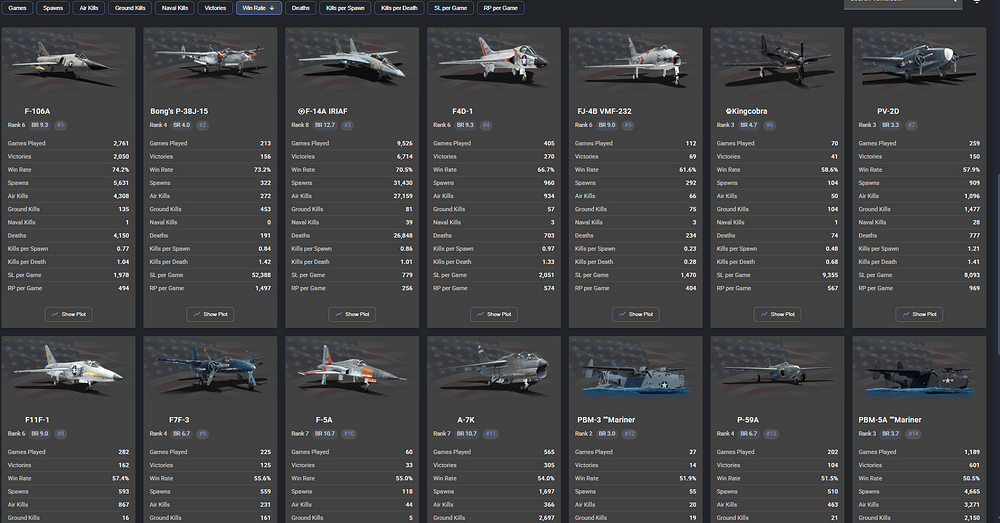
Task: Select the SL per Game sort option
Action: (x=449, y=8)
